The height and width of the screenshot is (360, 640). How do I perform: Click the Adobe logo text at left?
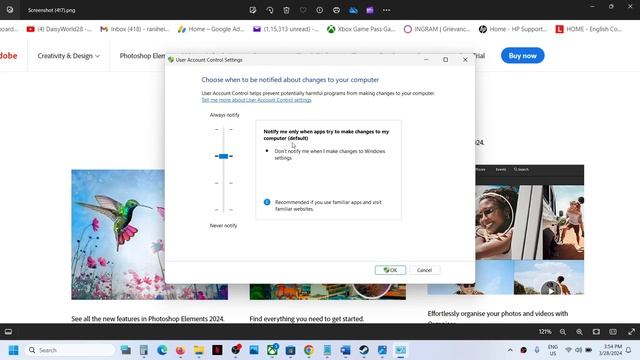tap(9, 56)
